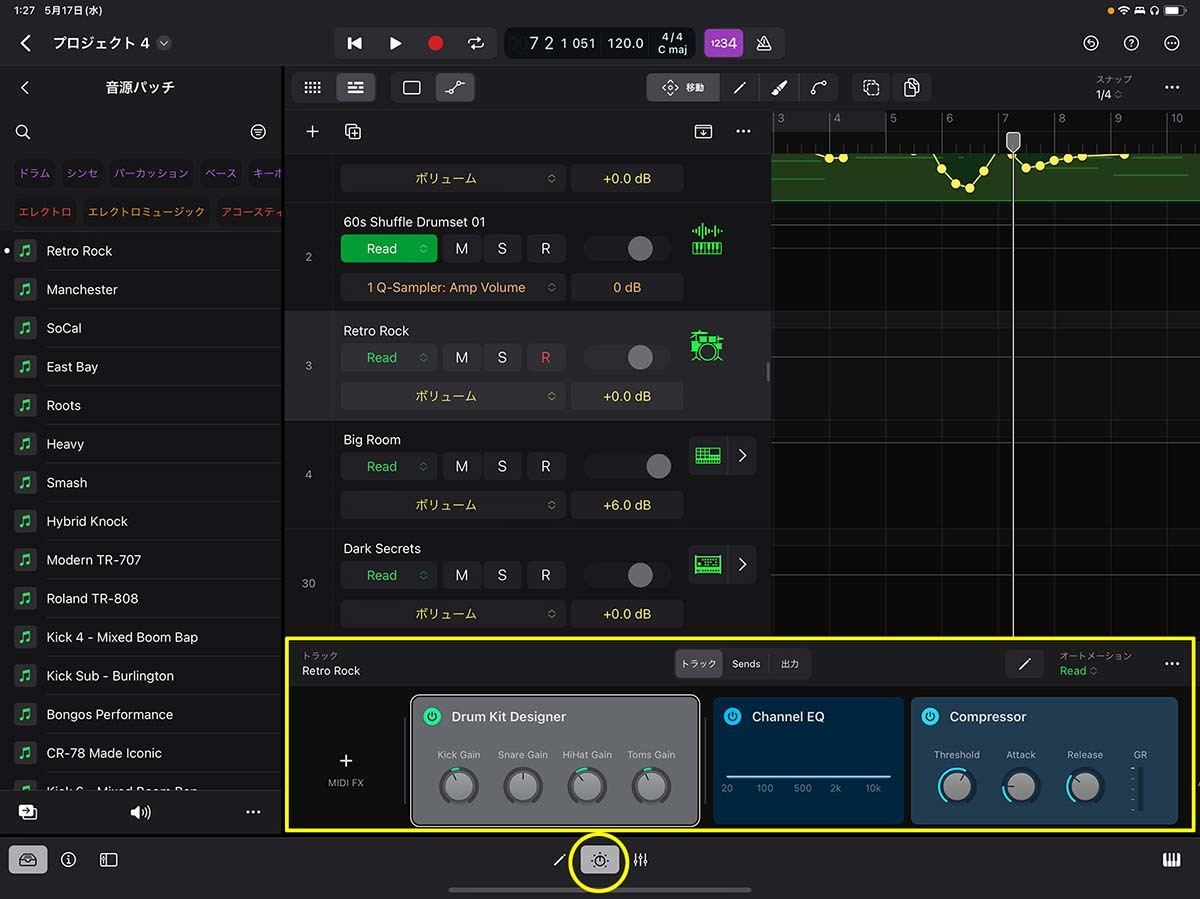Expand the Dark Secrets track stack arrow

point(742,565)
